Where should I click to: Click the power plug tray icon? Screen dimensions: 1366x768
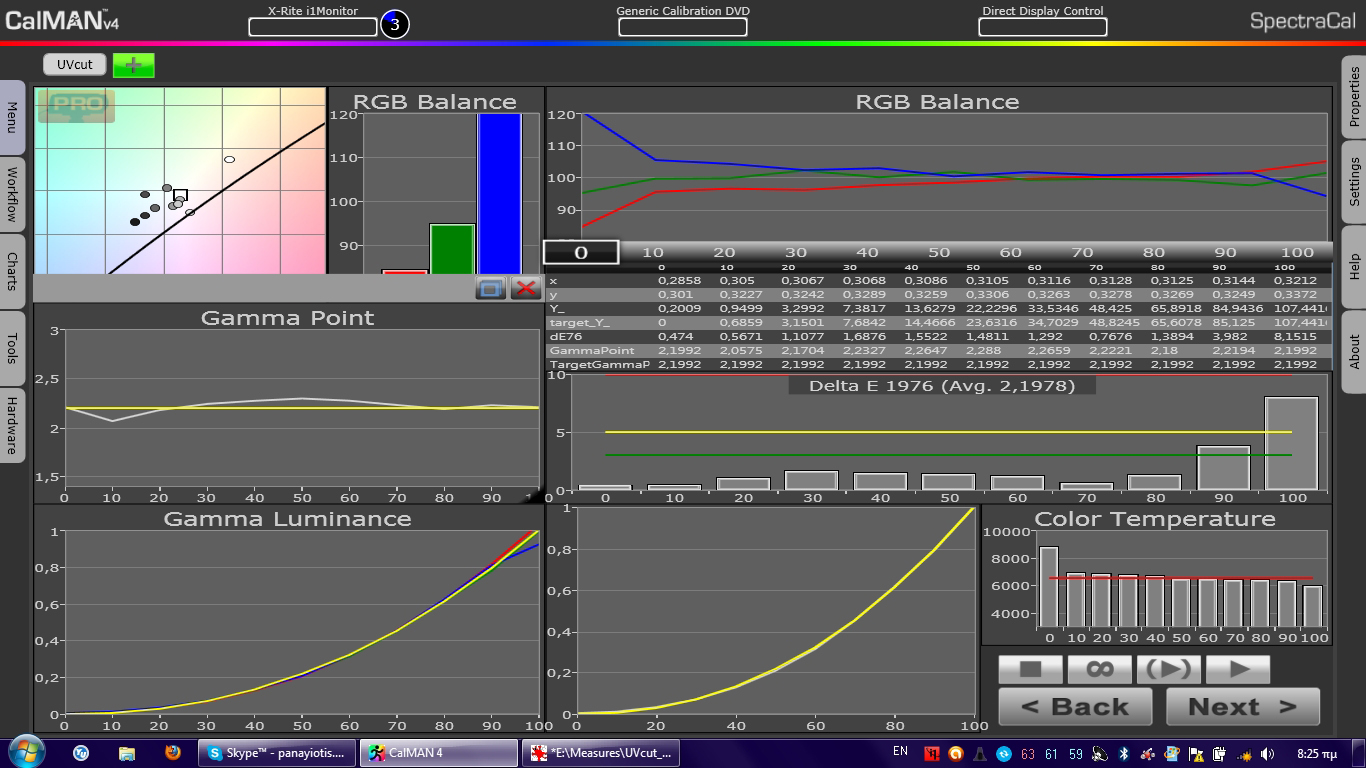pyautogui.click(x=1220, y=753)
